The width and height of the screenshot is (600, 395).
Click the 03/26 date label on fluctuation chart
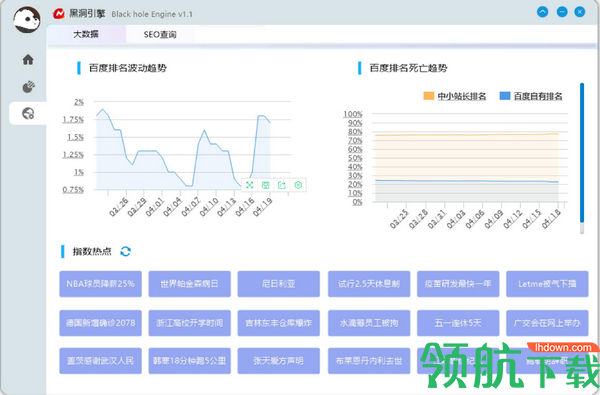tap(119, 207)
